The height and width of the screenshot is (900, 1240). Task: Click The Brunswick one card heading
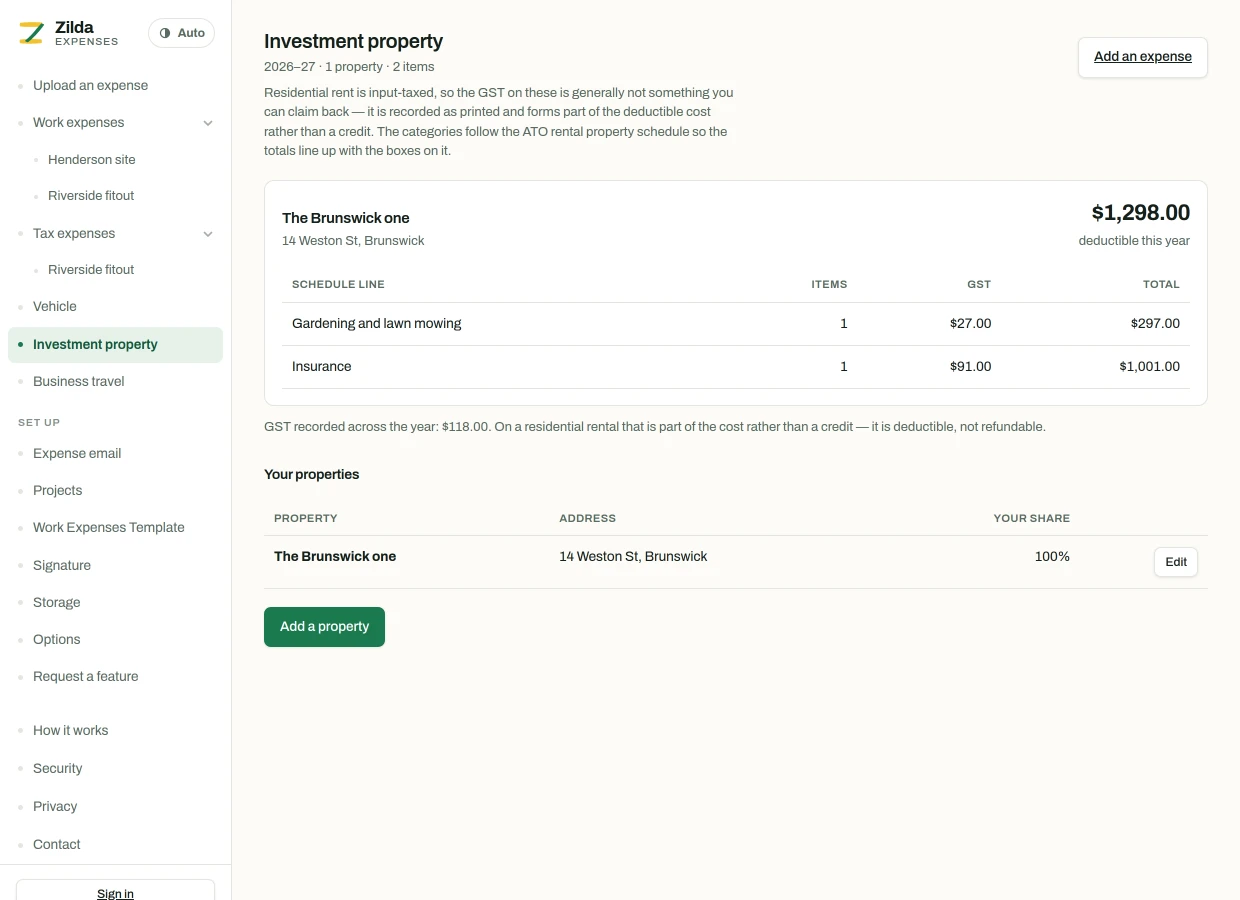click(x=345, y=218)
